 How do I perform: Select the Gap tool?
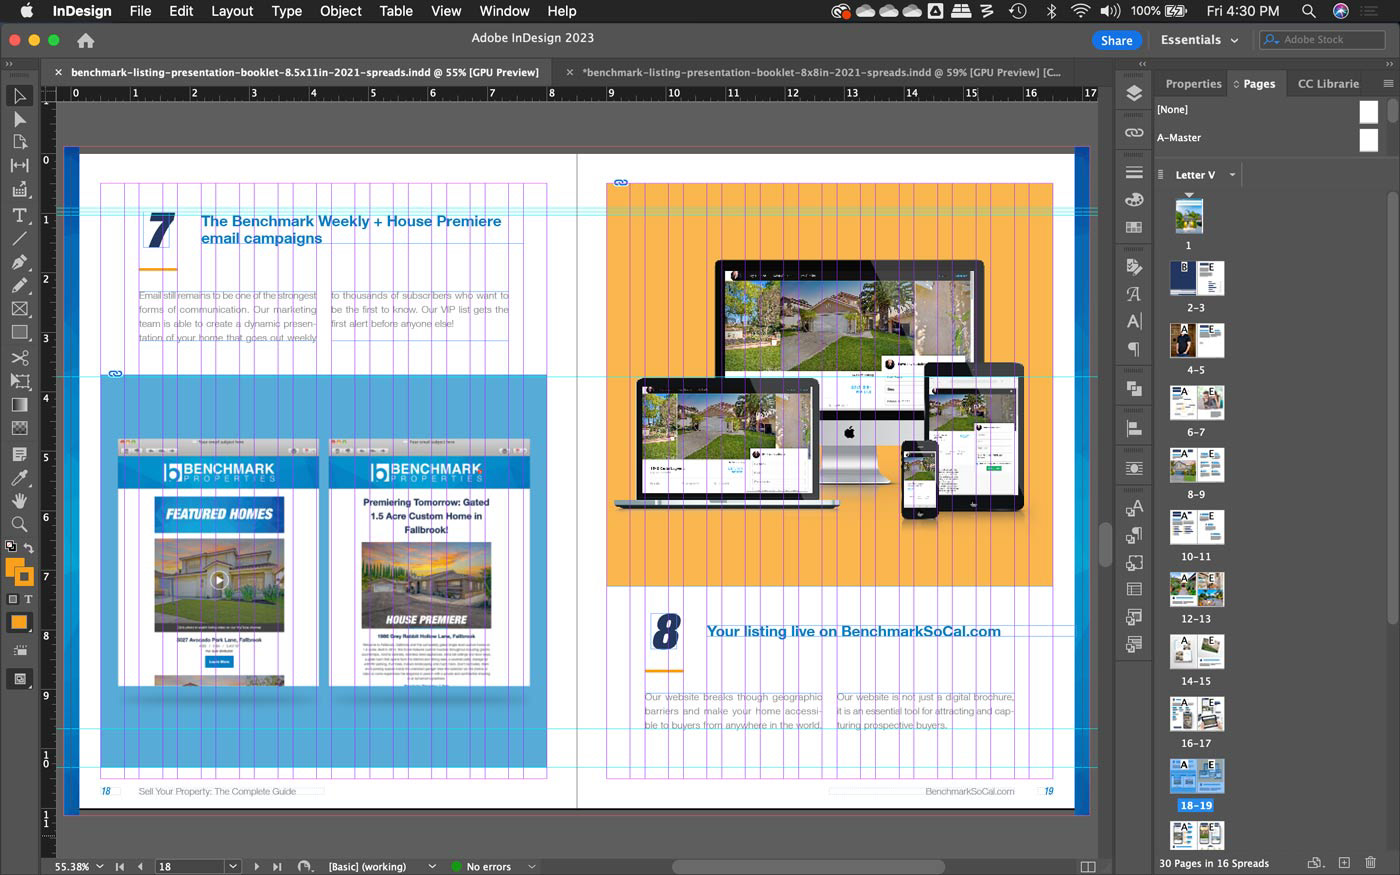[19, 165]
